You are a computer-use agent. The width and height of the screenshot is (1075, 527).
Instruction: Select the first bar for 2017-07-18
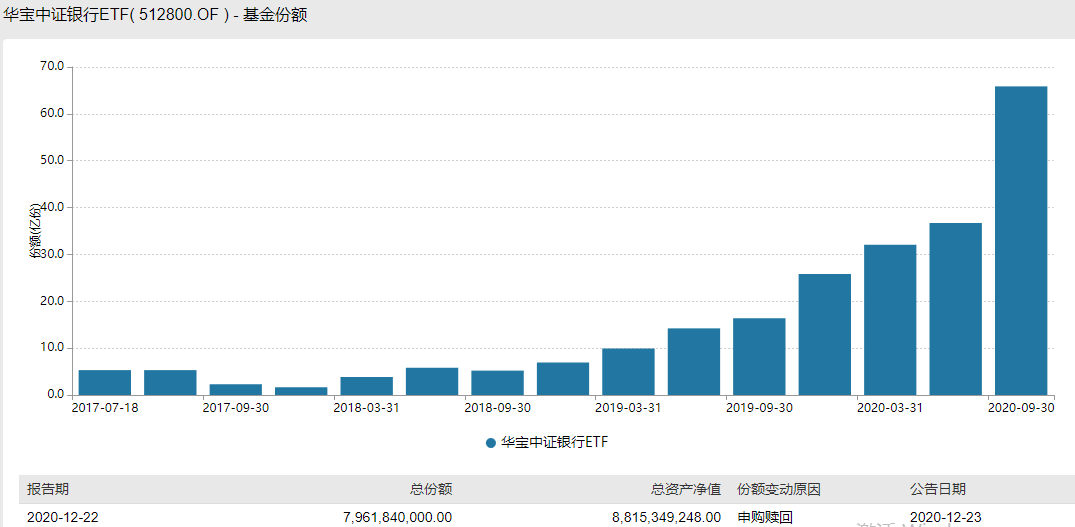pos(104,382)
